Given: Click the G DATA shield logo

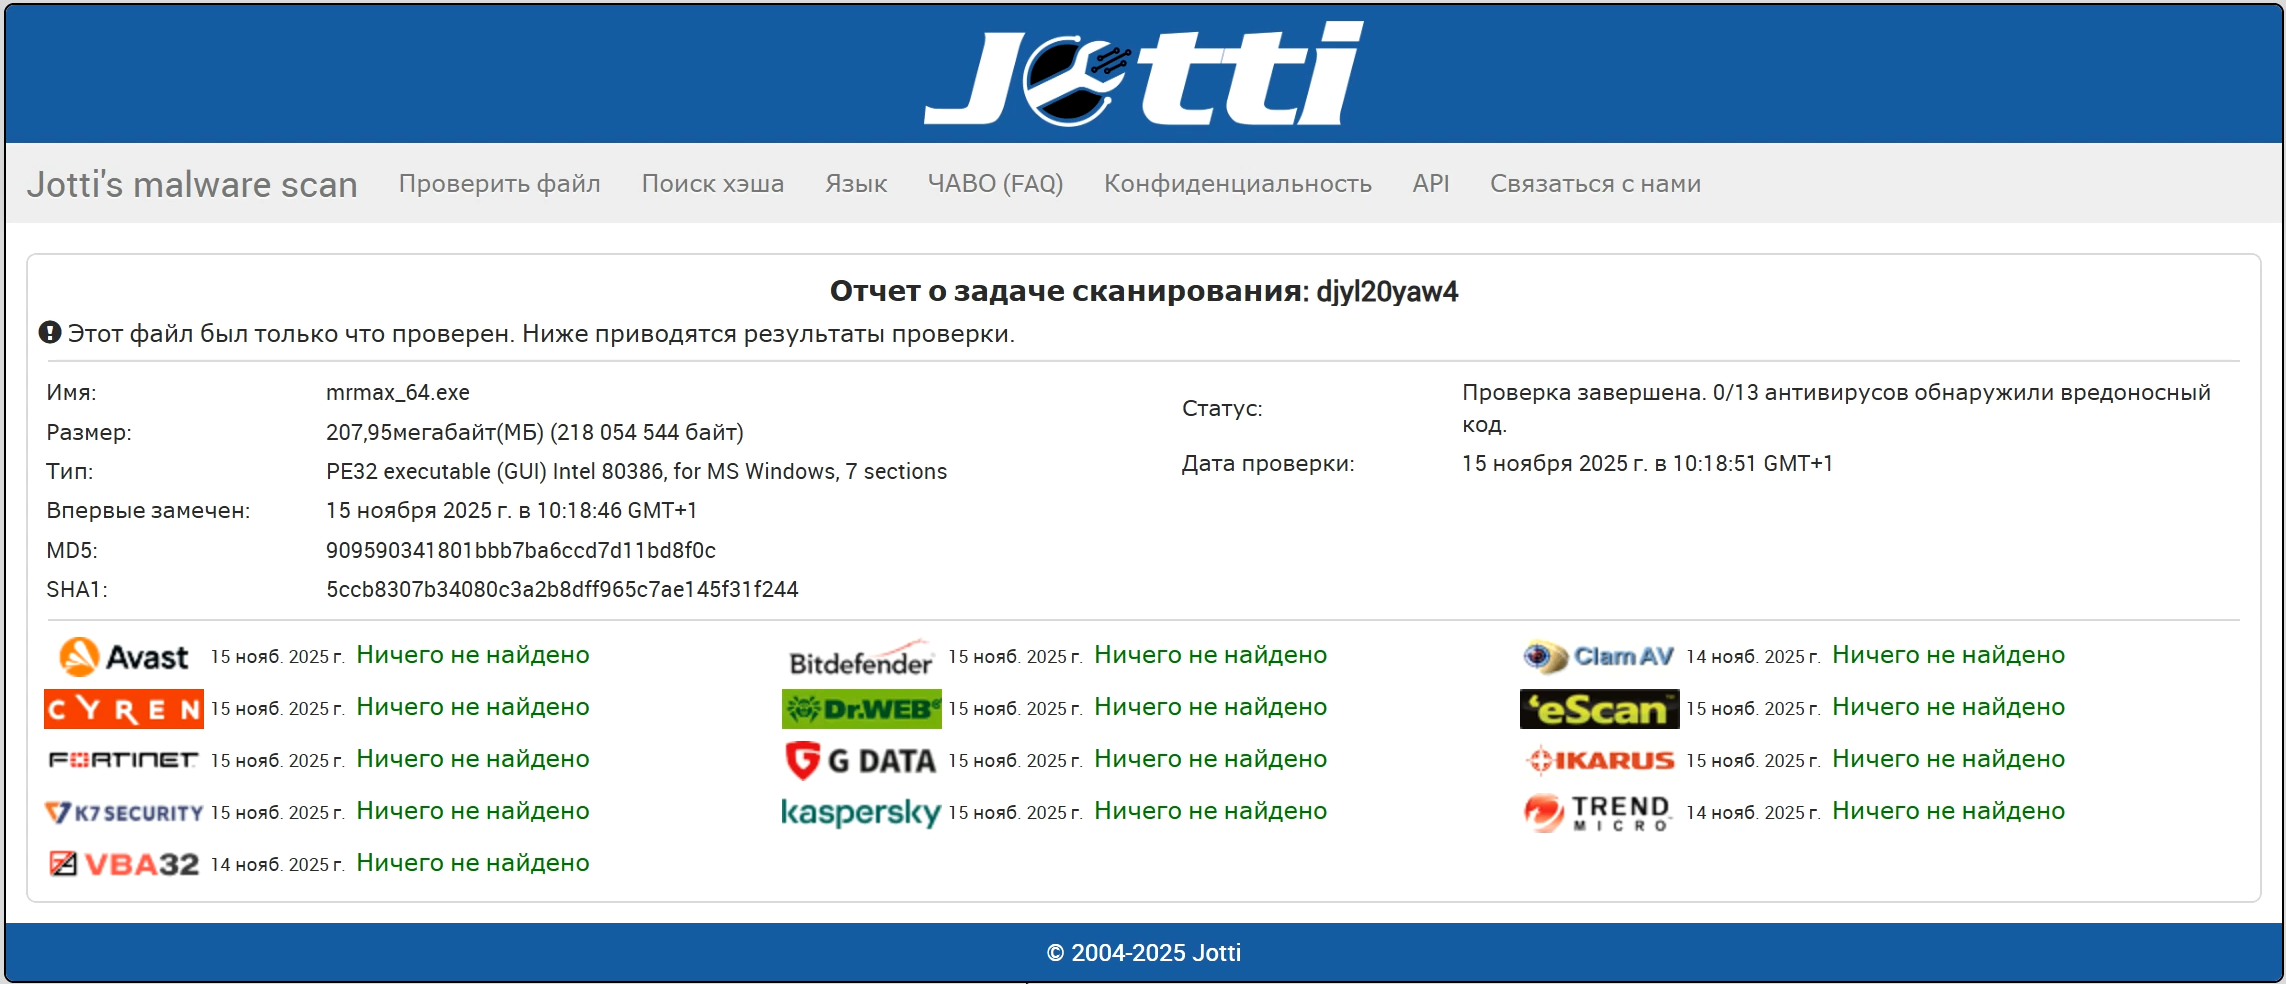Looking at the screenshot, I should click(x=861, y=761).
